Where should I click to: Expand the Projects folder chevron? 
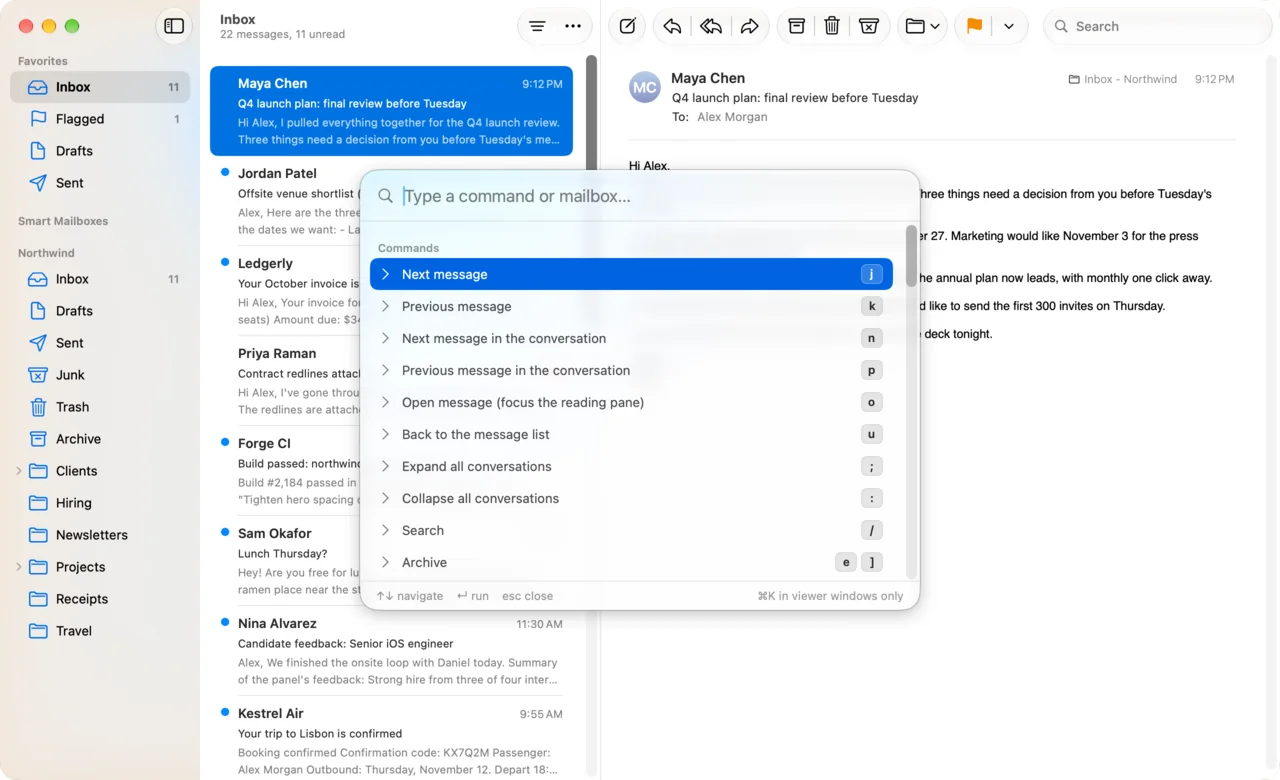18,567
